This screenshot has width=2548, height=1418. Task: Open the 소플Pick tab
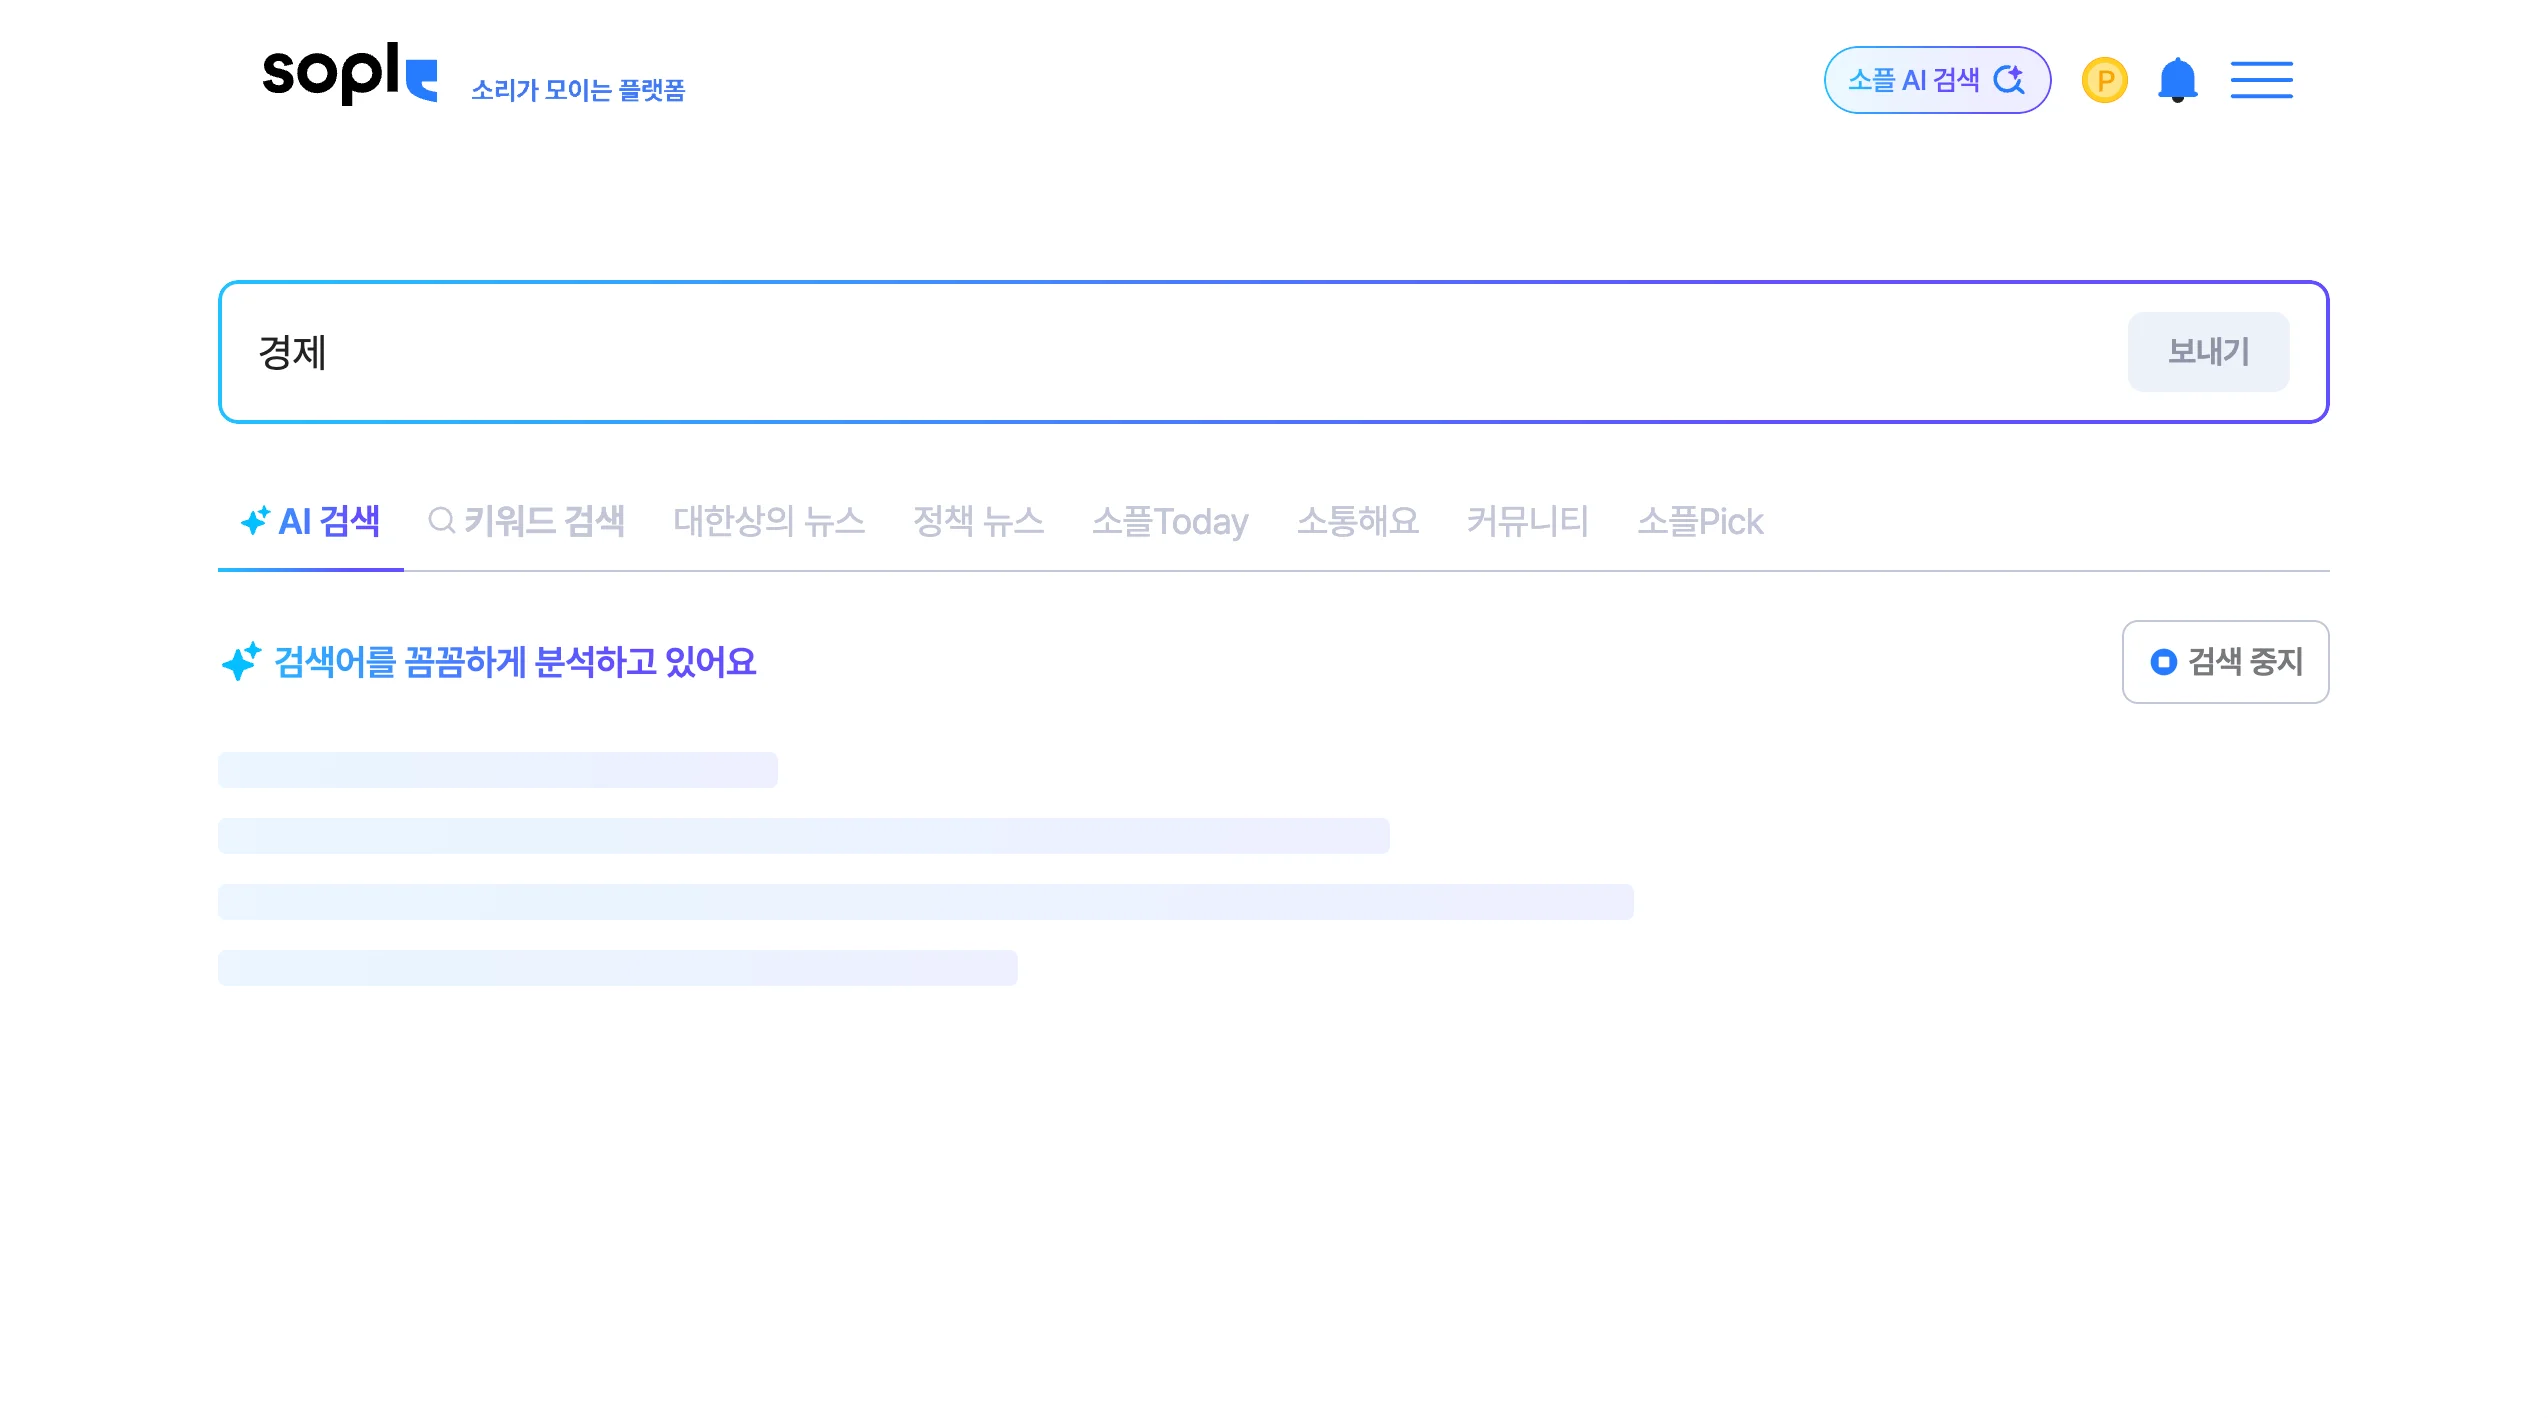pos(1699,521)
